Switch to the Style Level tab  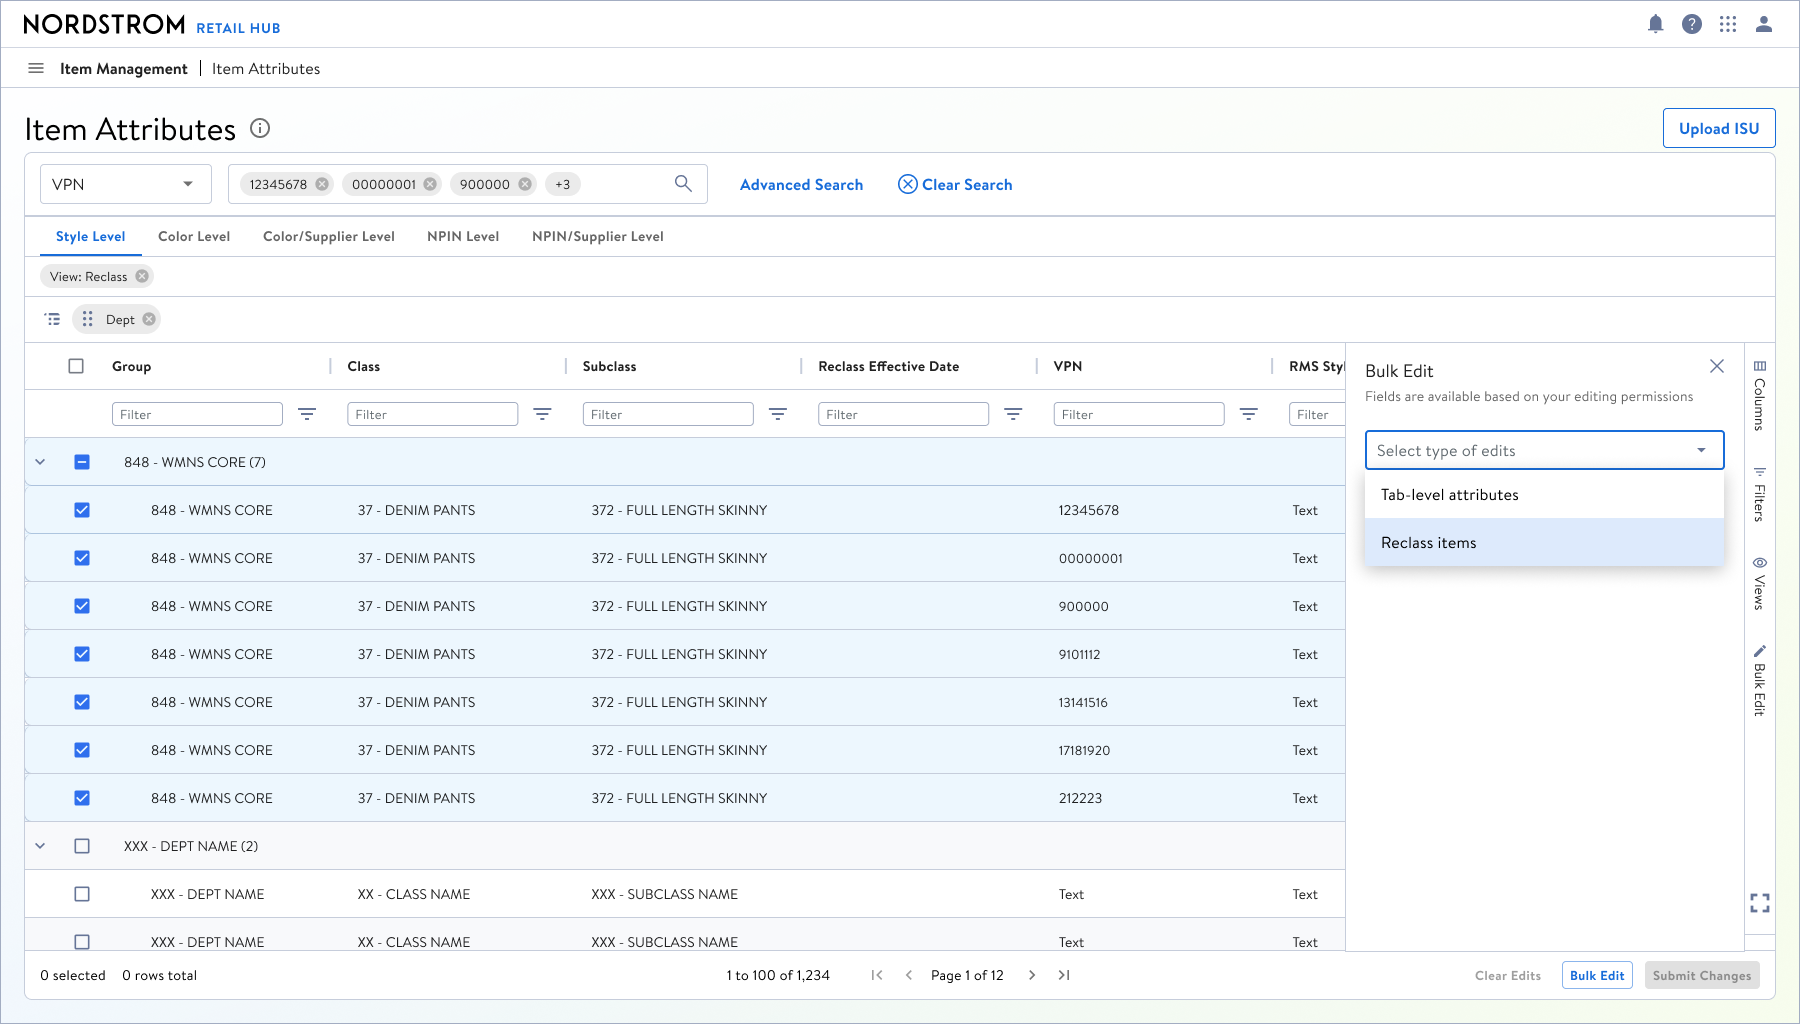91,236
